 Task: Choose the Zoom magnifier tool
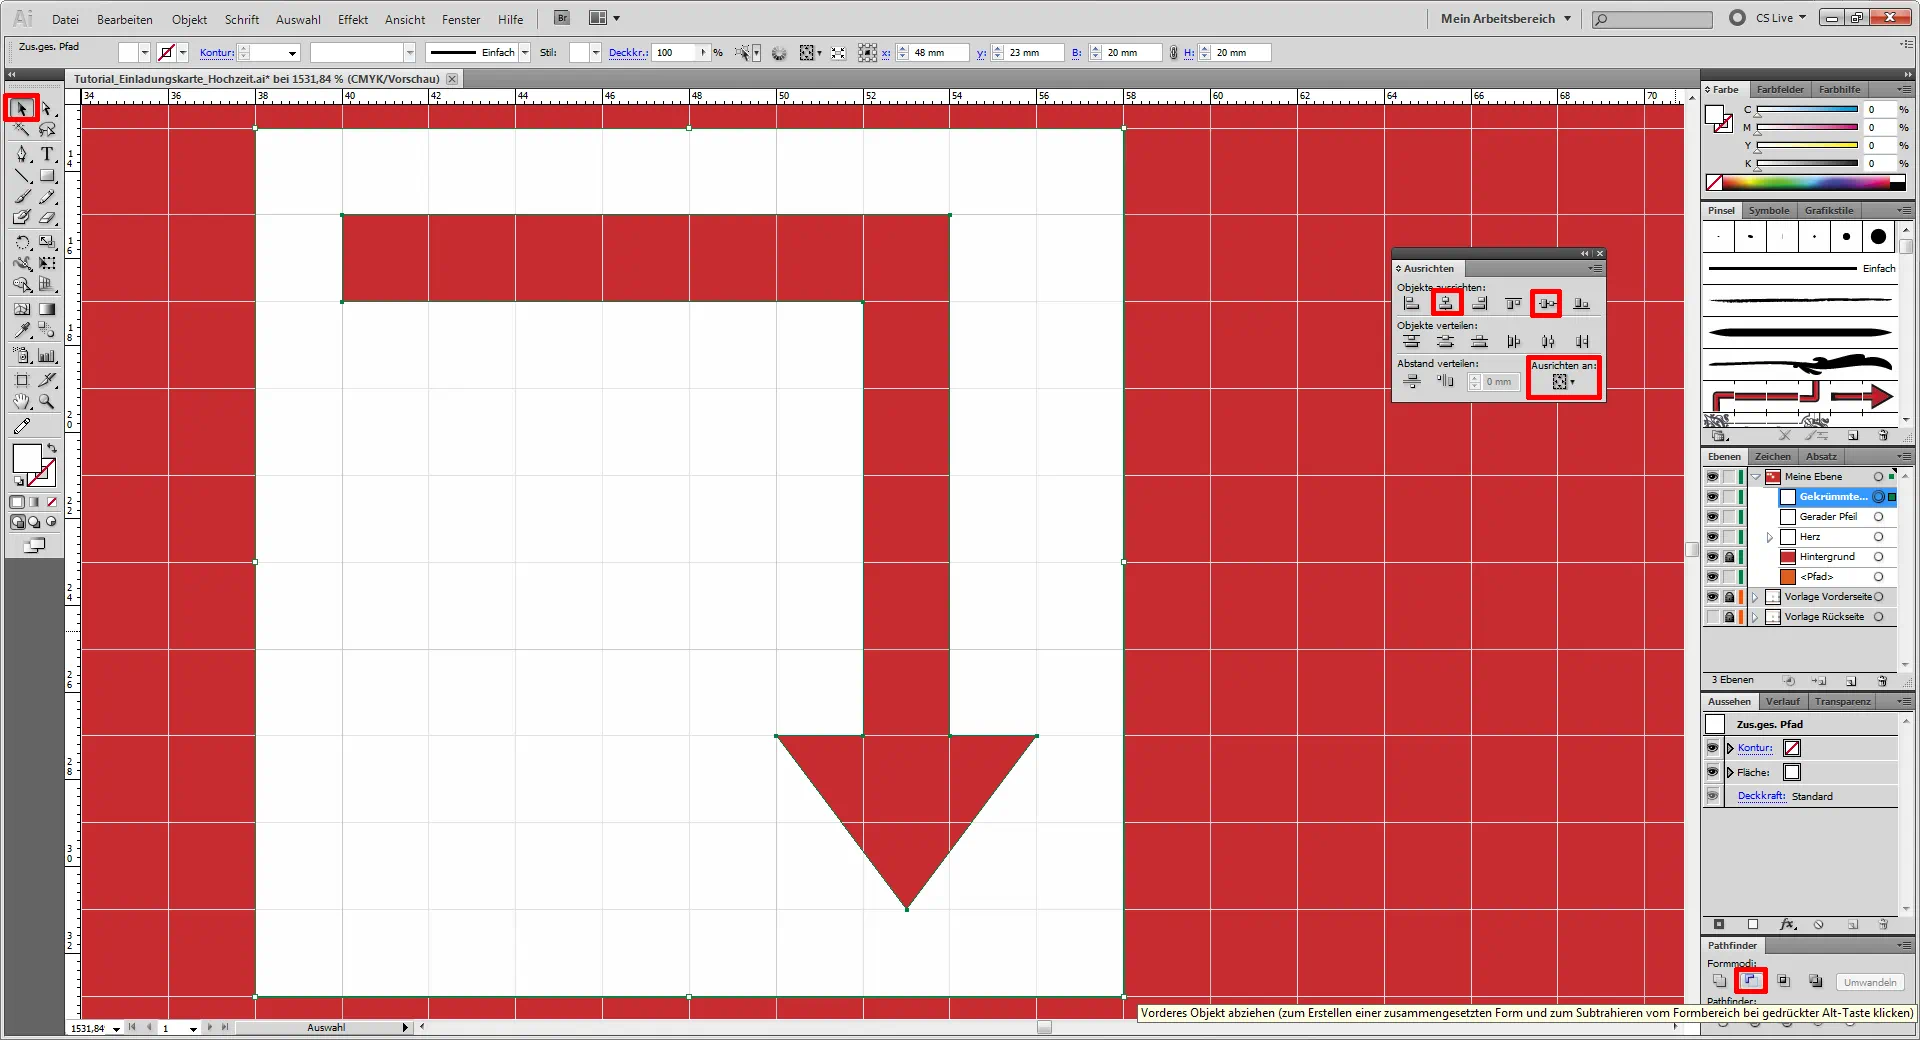click(x=47, y=402)
